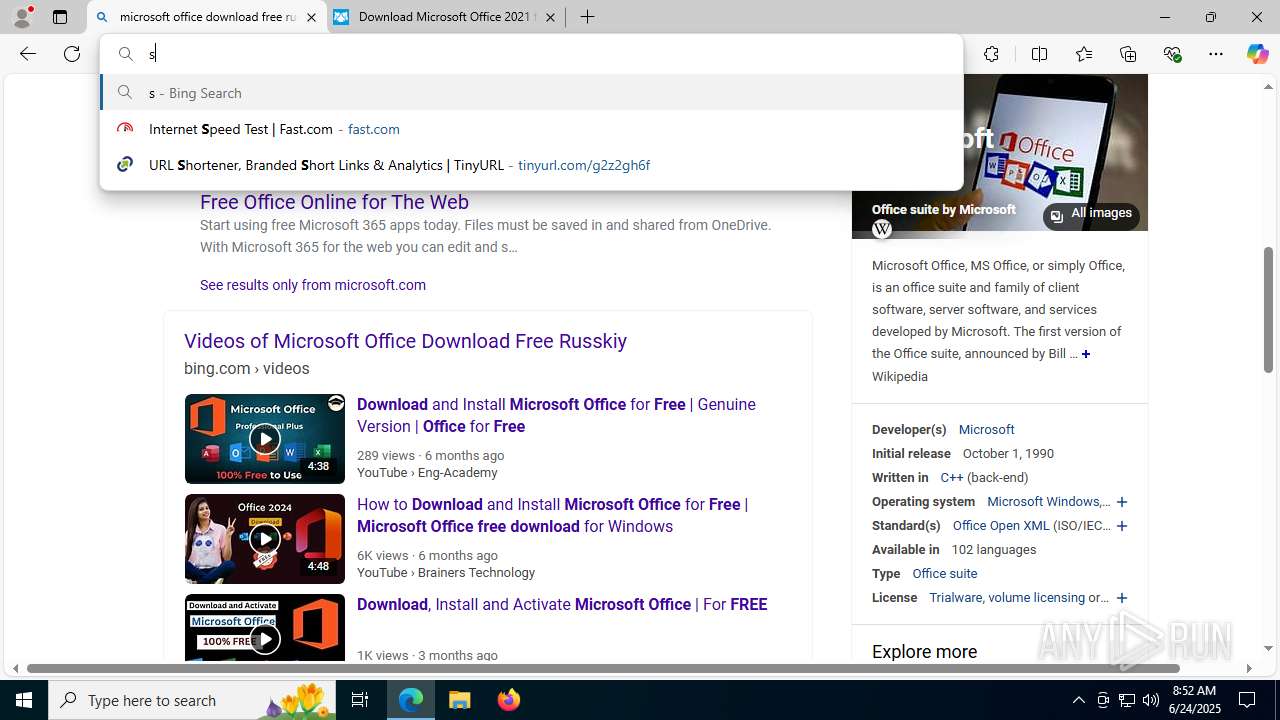Open the notification center icon

click(x=1247, y=700)
